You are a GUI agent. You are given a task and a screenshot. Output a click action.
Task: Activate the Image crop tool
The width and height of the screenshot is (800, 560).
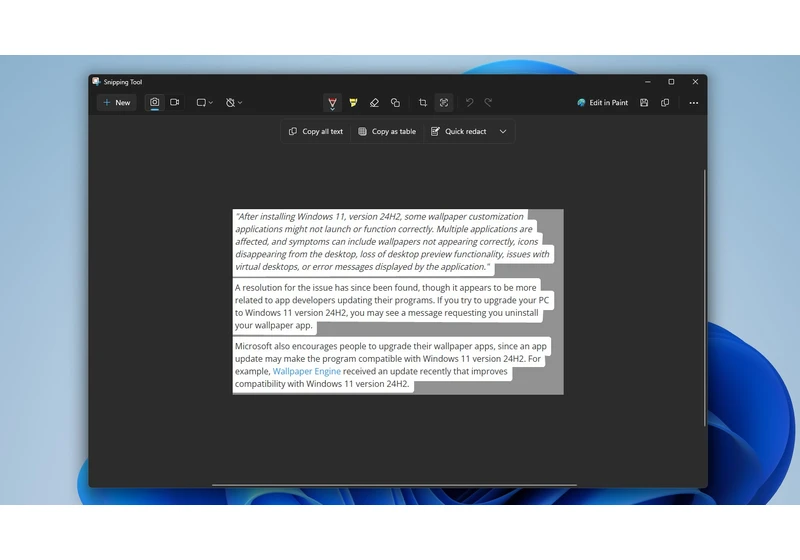click(422, 103)
